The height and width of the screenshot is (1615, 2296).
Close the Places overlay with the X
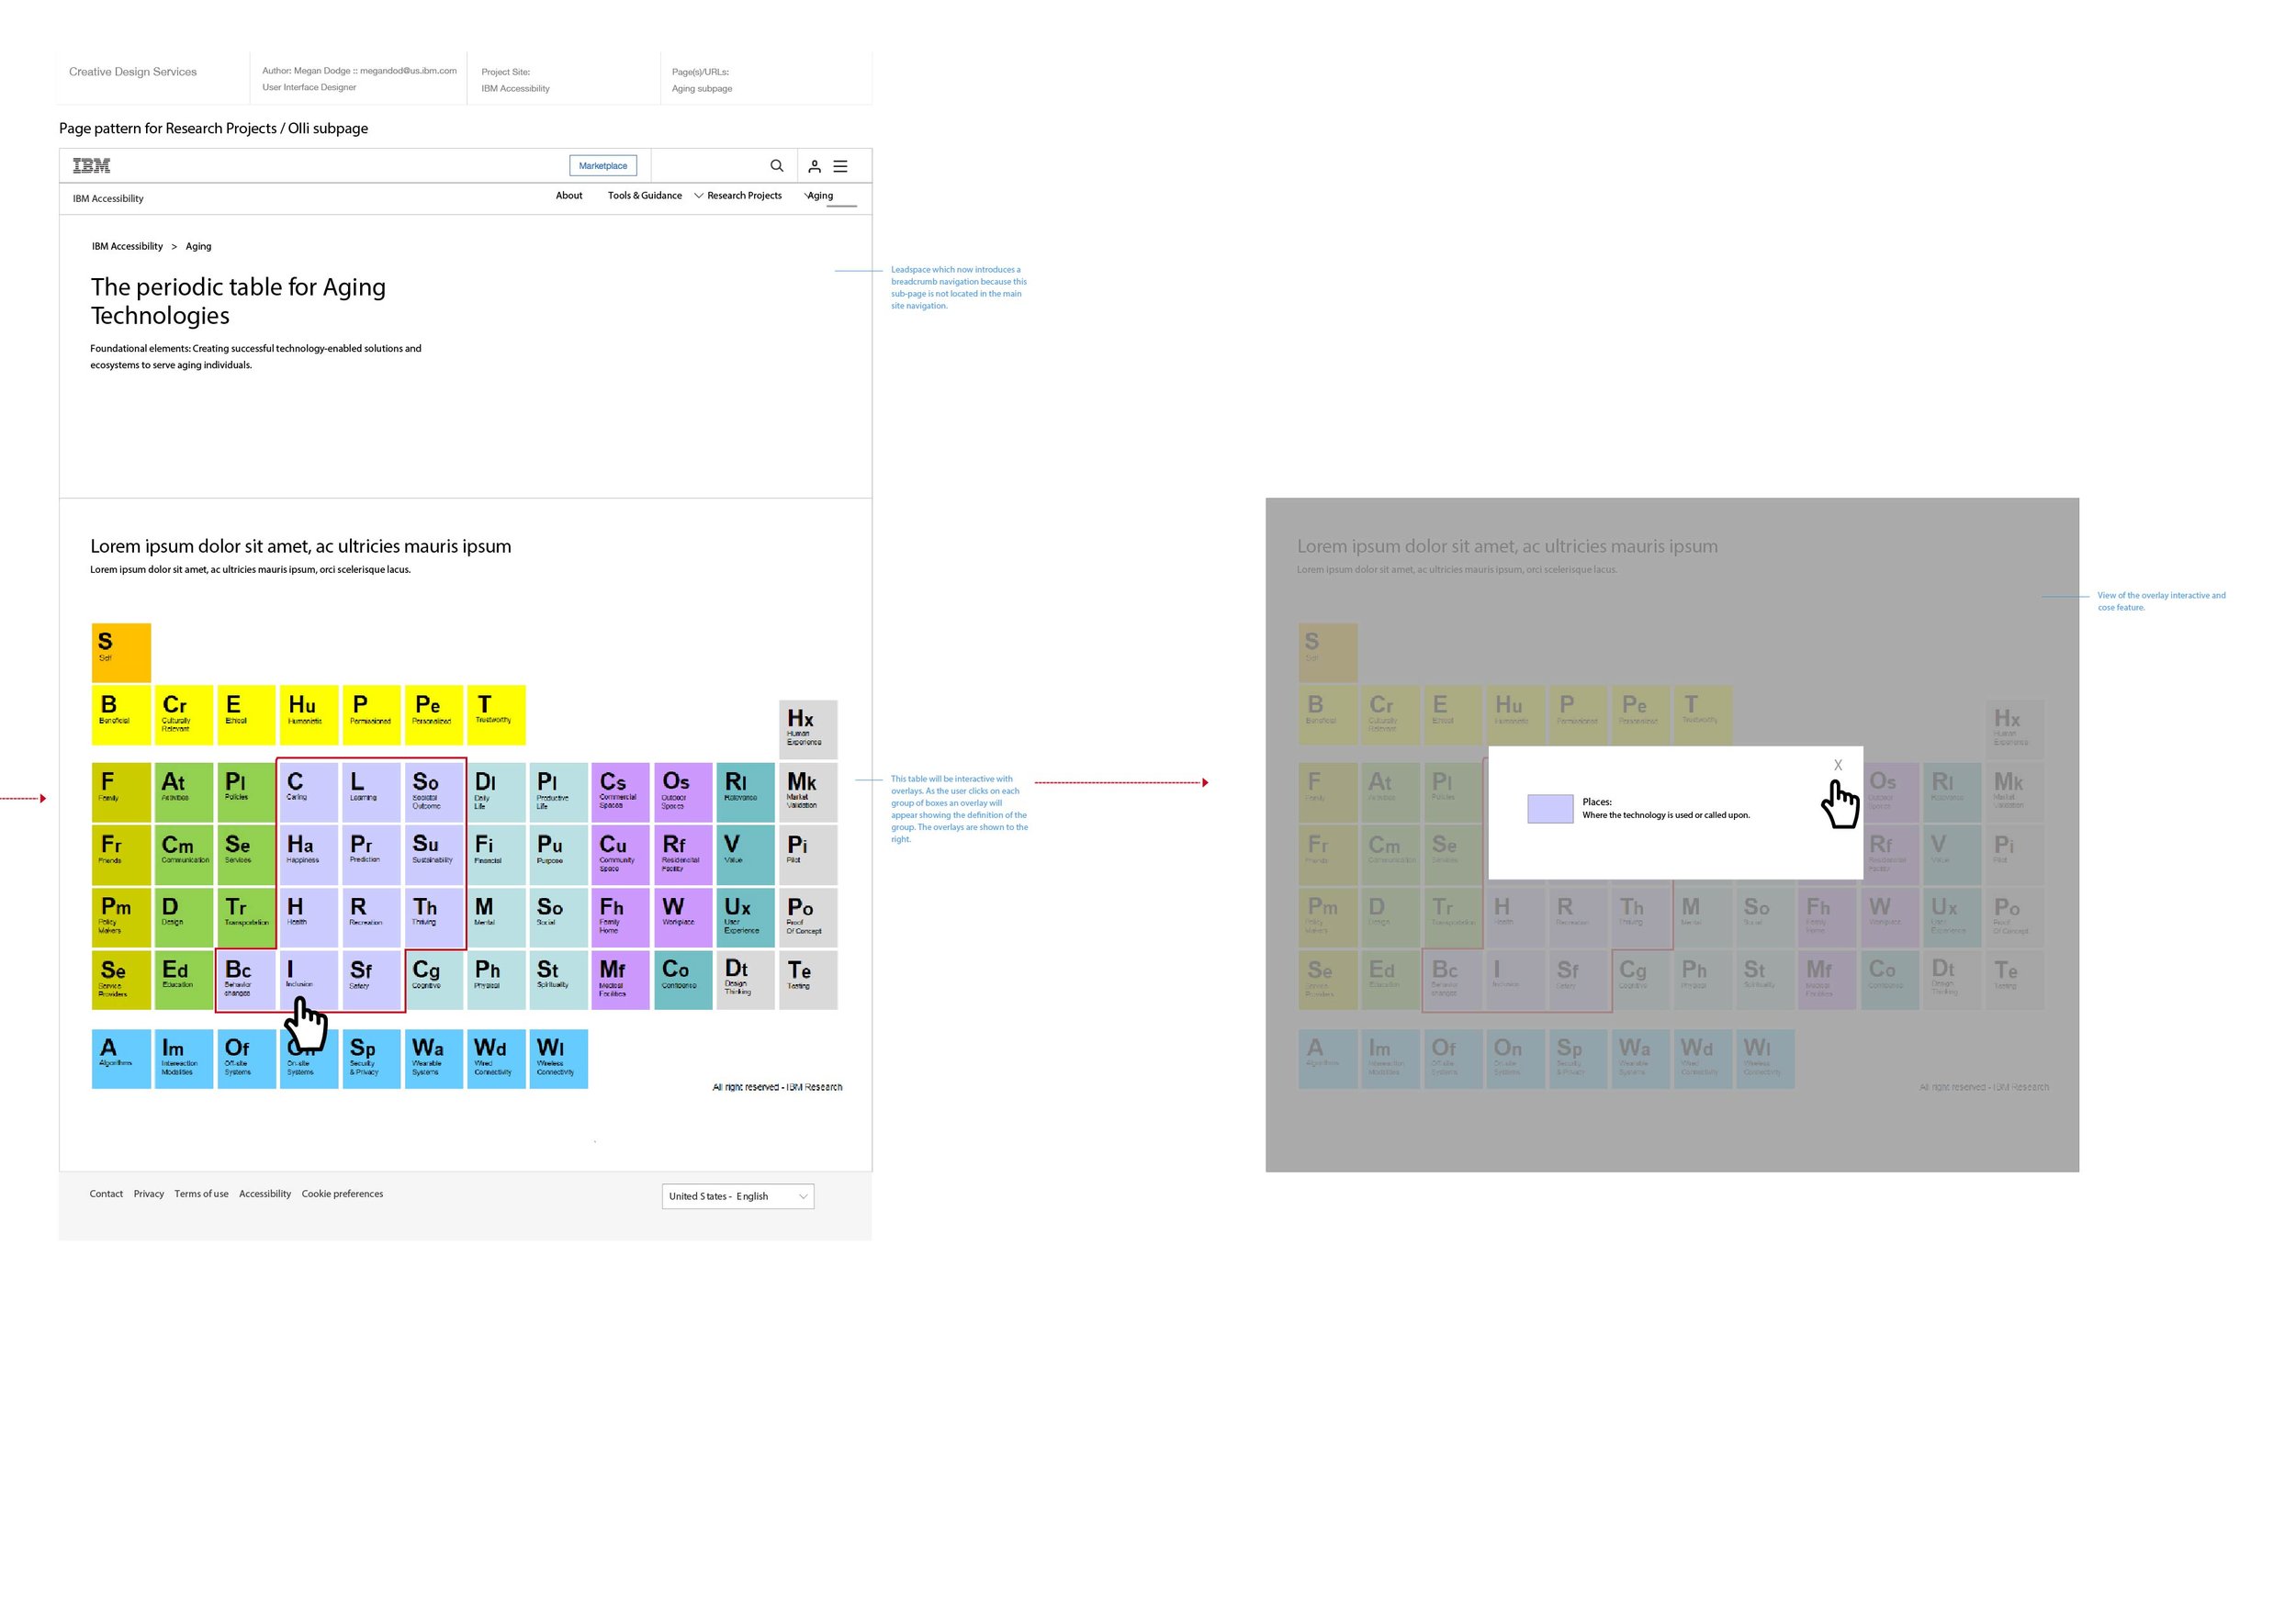point(1837,765)
